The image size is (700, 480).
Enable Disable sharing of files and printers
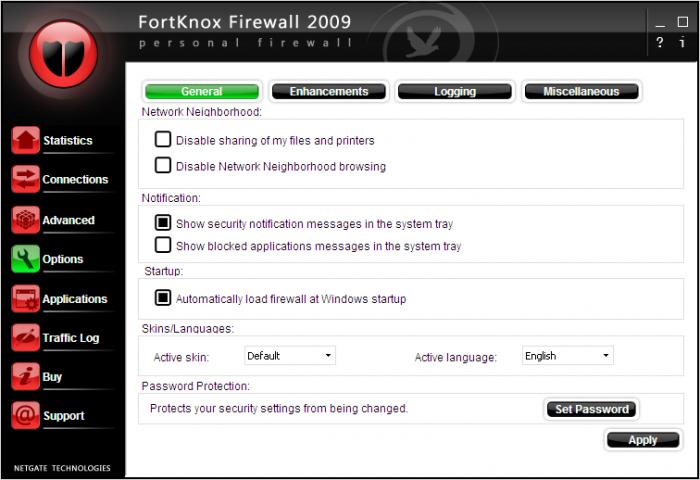point(162,139)
